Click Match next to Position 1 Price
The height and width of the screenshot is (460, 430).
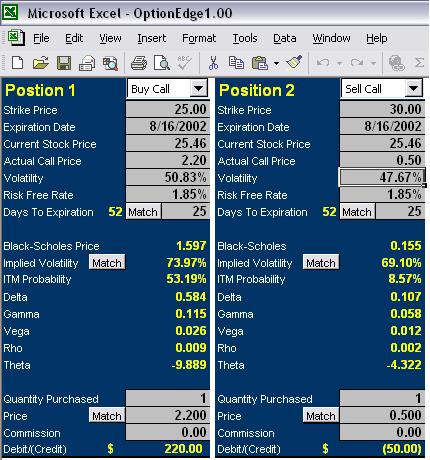[107, 416]
